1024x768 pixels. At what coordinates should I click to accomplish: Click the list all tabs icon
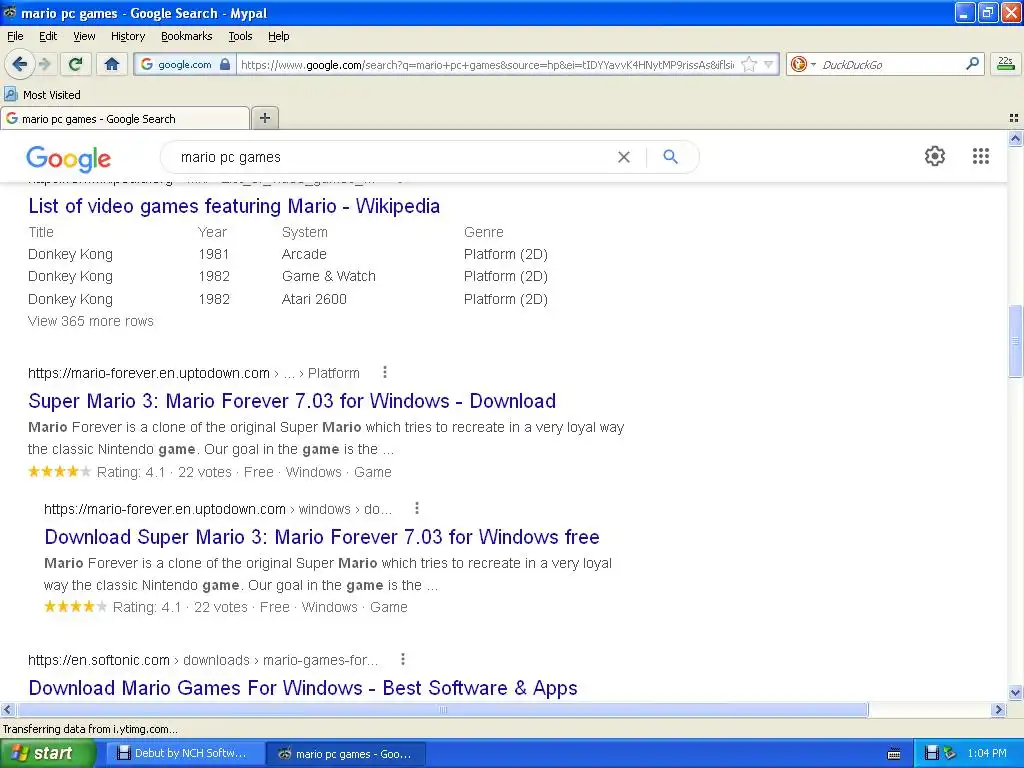pyautogui.click(x=1014, y=118)
